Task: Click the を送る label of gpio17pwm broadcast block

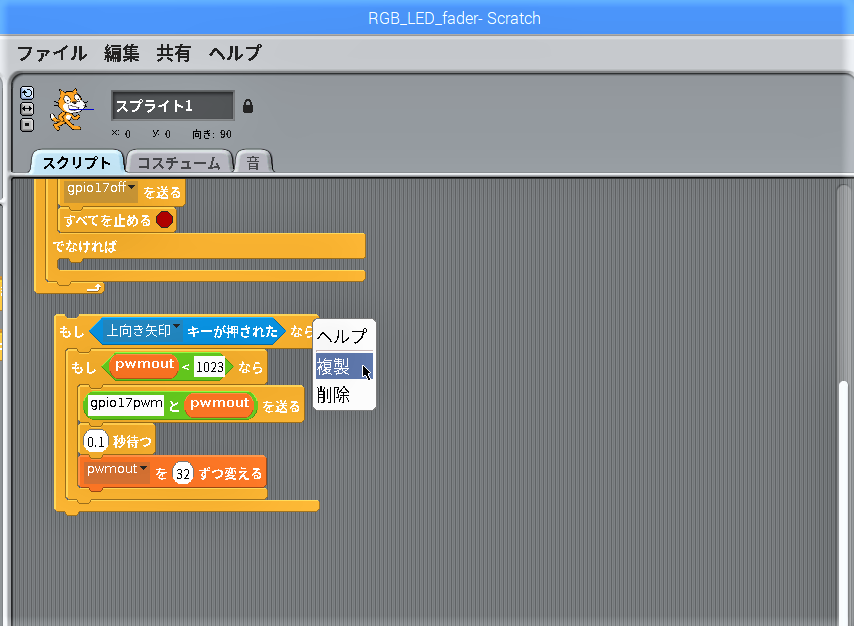Action: (x=281, y=406)
